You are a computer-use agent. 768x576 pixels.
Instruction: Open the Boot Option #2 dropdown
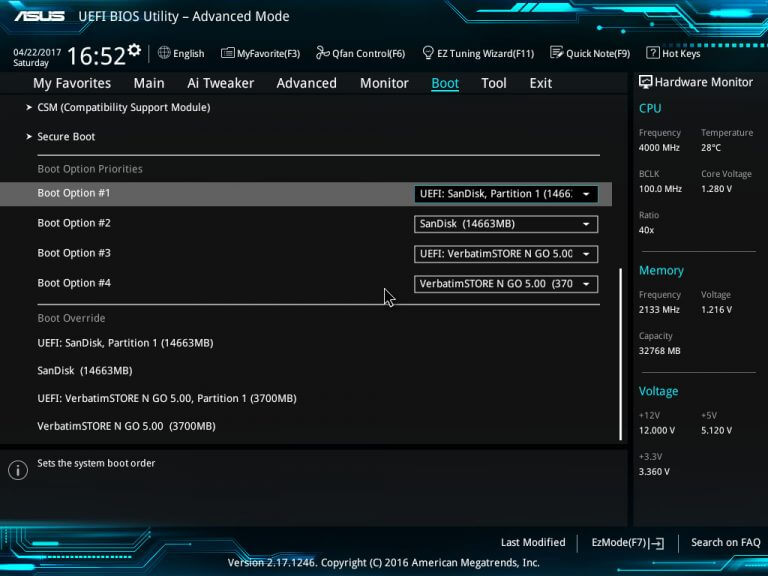(x=506, y=224)
